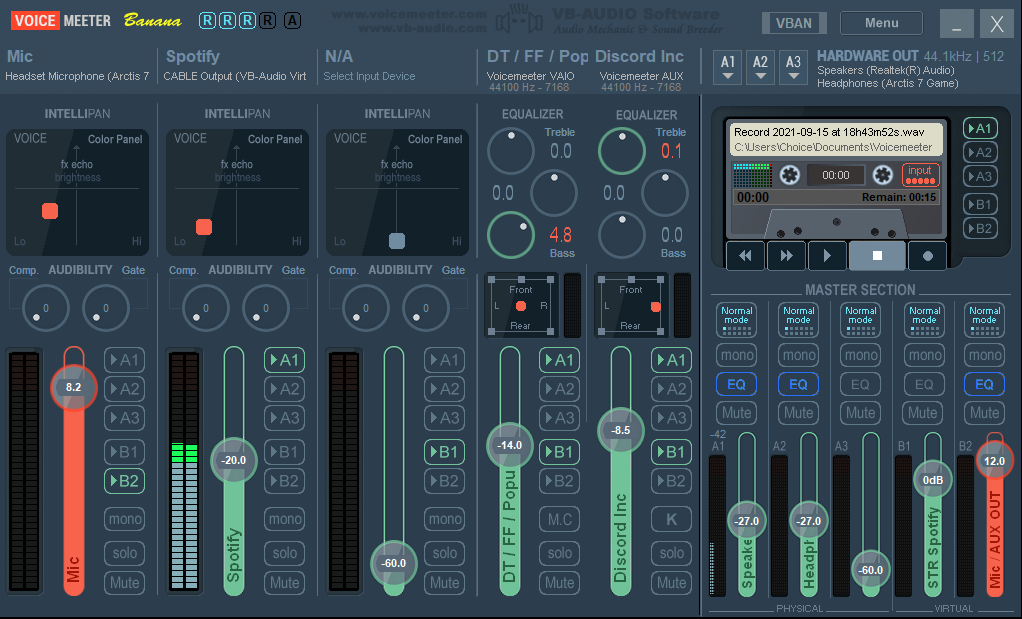The height and width of the screenshot is (619, 1022).
Task: Start recording with the record button
Action: pos(927,255)
